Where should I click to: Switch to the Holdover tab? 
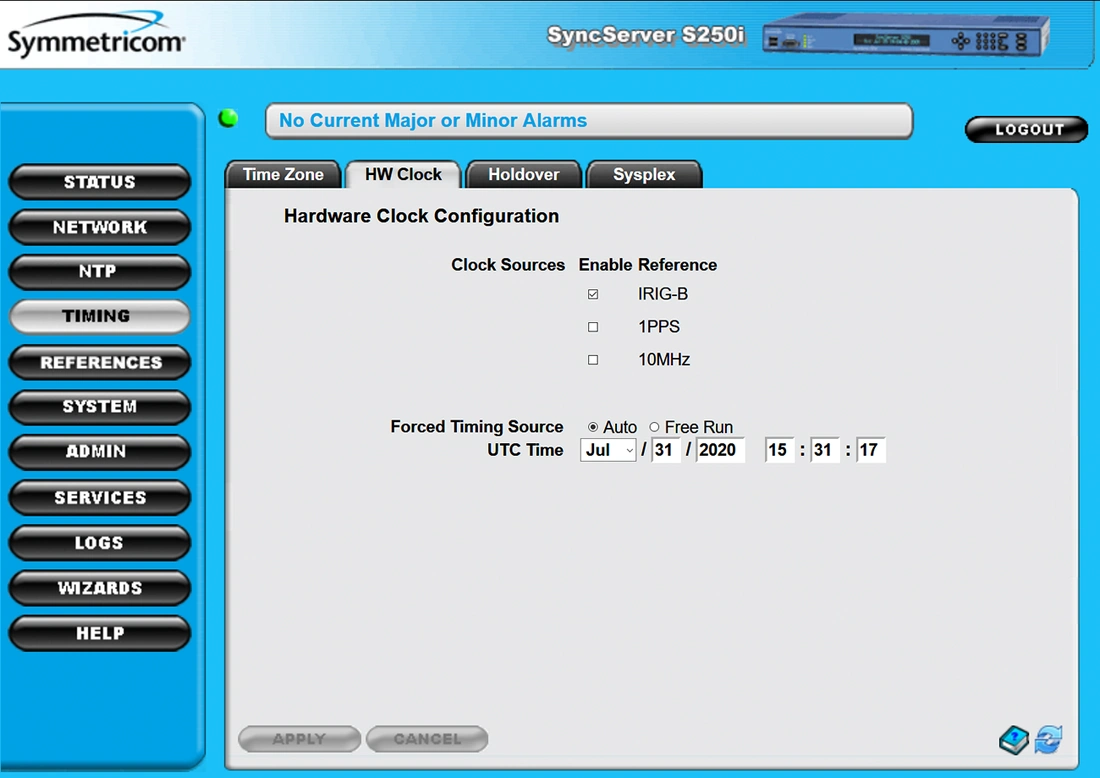(x=524, y=175)
